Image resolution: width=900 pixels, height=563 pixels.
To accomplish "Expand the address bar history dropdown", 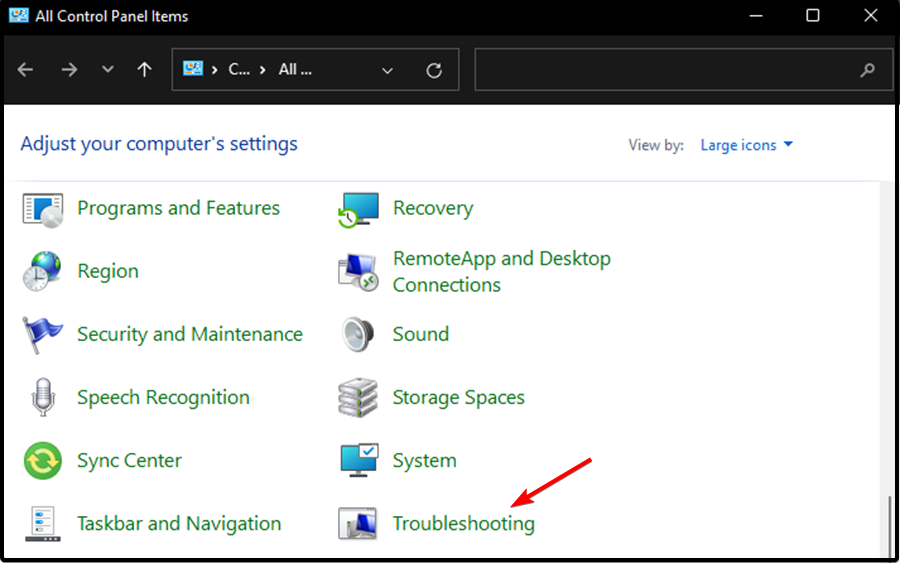I will click(388, 70).
